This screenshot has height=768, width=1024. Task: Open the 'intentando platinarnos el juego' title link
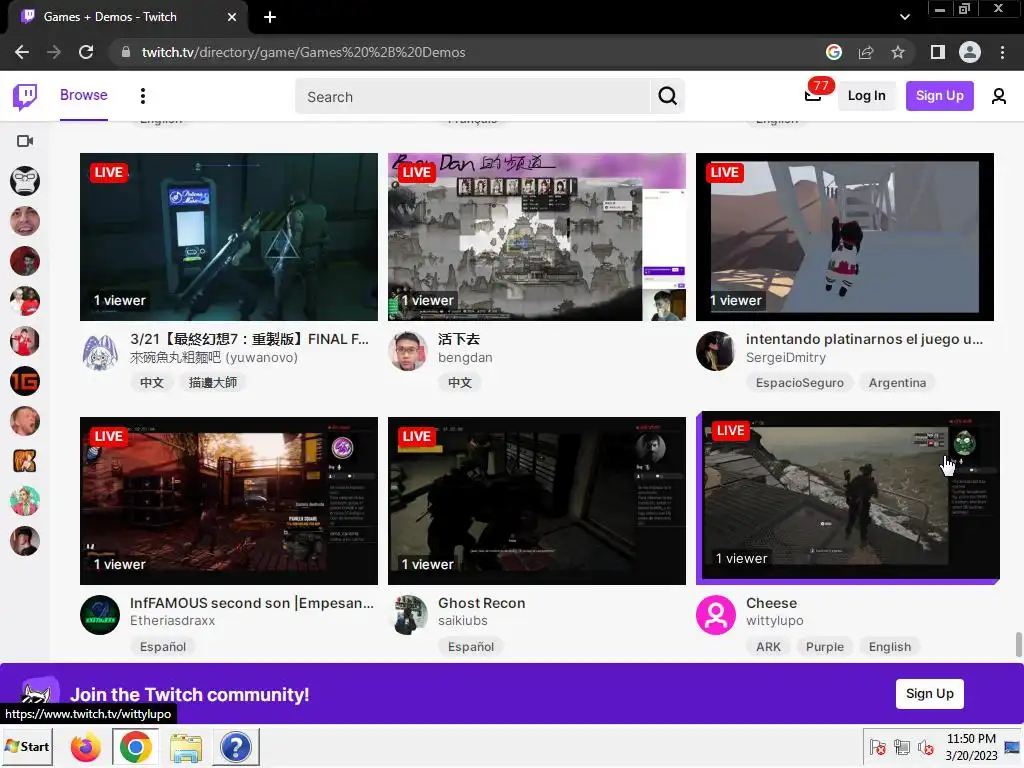tap(864, 339)
